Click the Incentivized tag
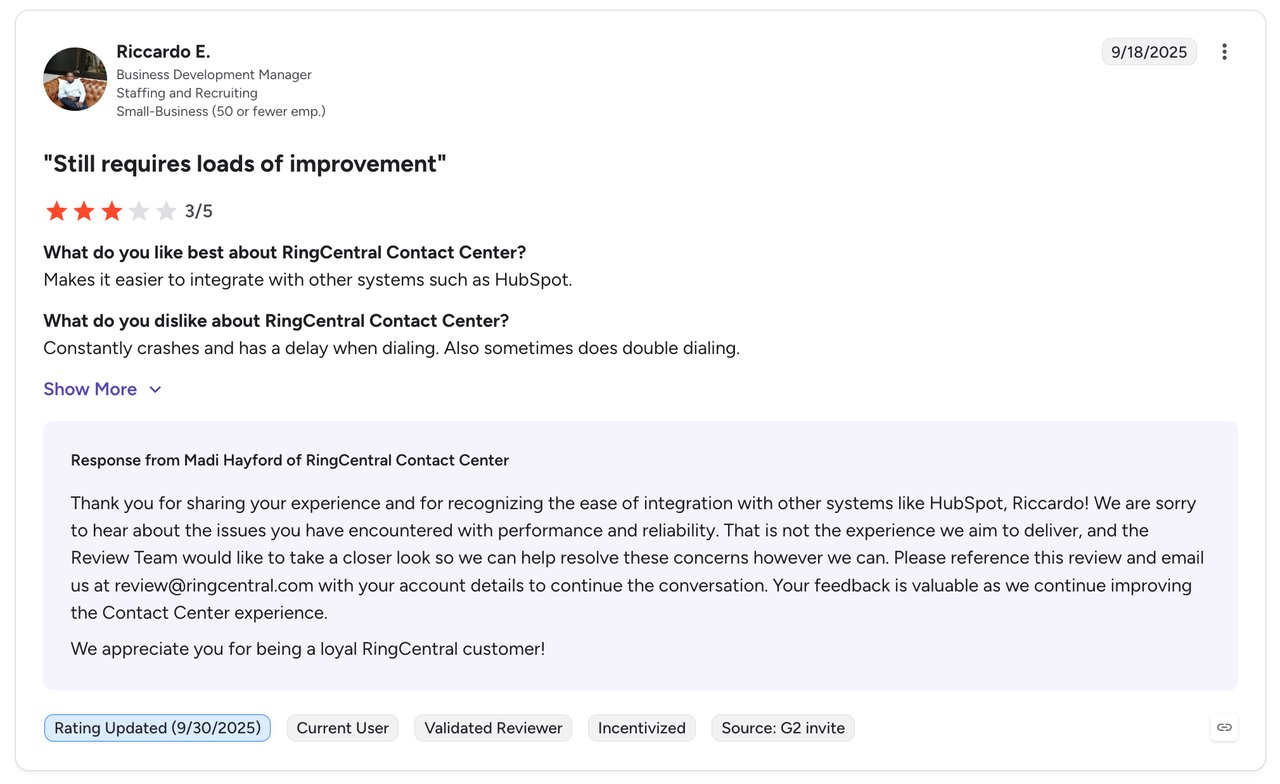 (642, 728)
